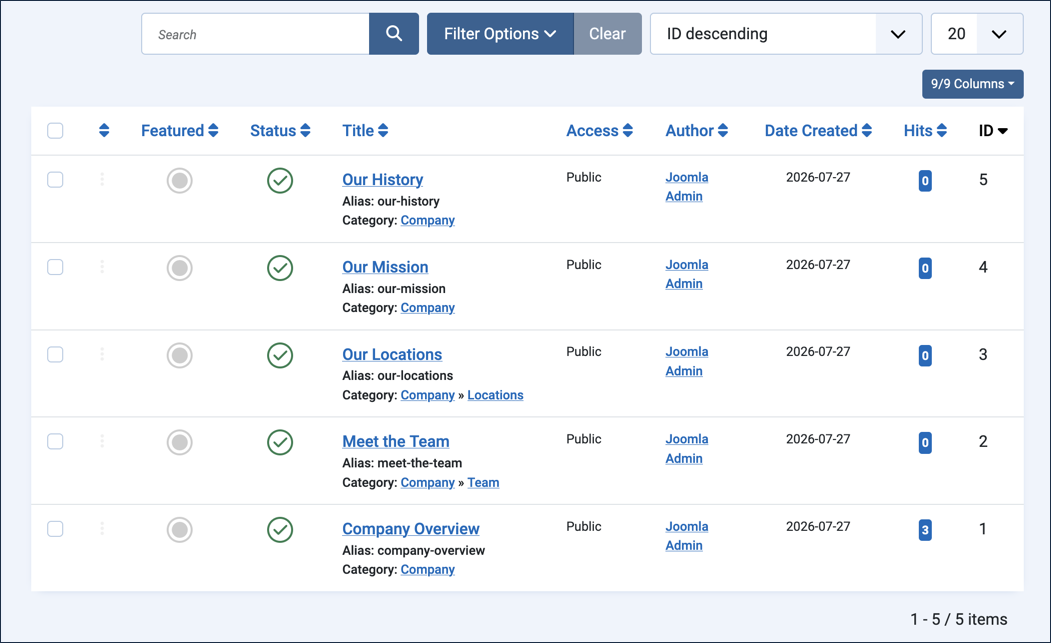
Task: Click the Clear filters button
Action: [607, 34]
